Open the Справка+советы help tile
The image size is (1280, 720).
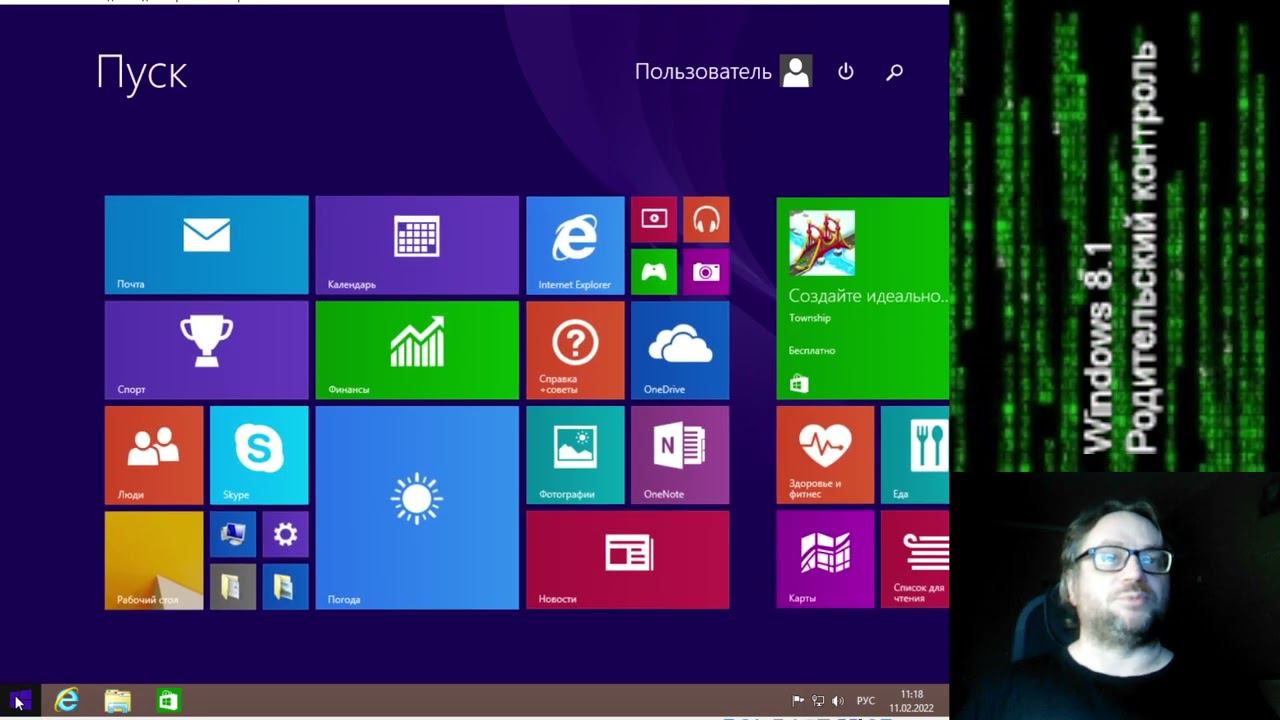coord(575,350)
